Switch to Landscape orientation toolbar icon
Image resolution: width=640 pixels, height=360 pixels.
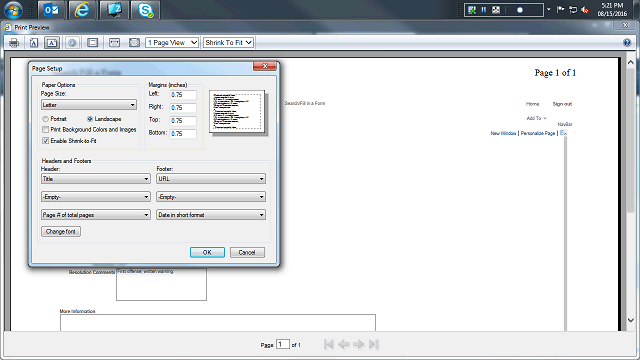(x=52, y=42)
